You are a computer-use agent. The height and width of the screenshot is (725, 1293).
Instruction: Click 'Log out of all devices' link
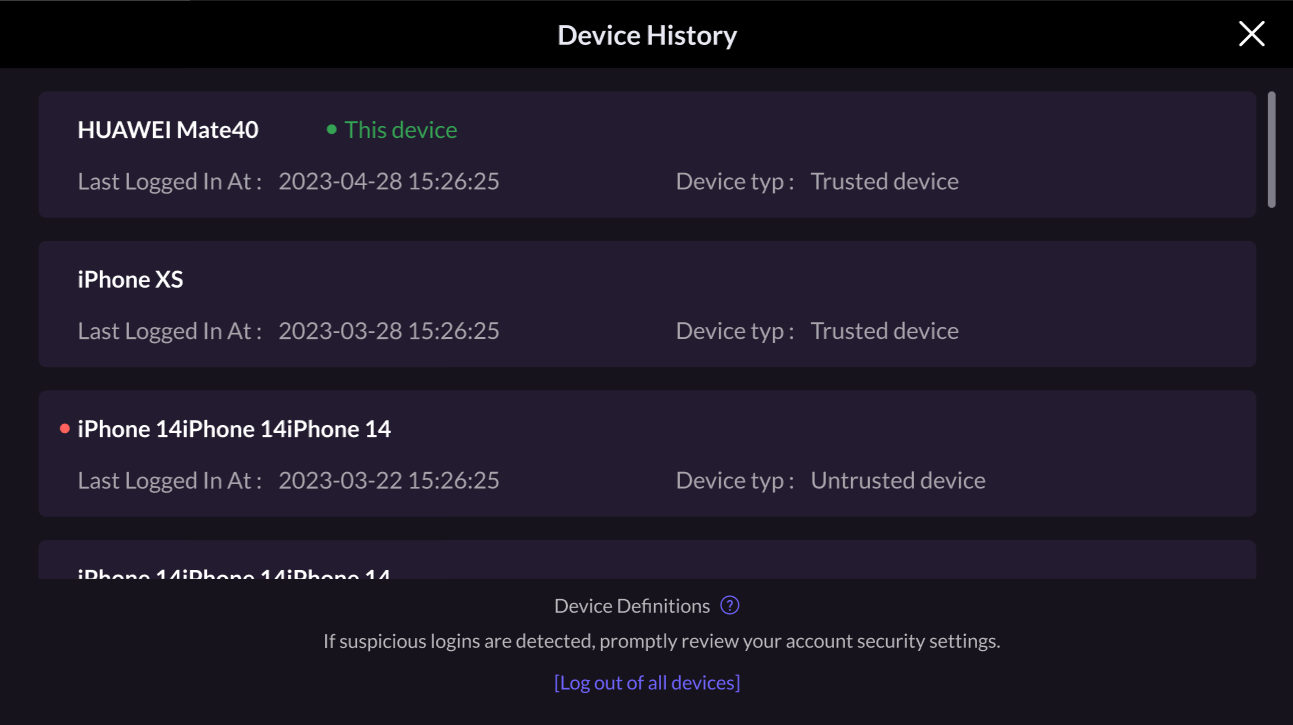[646, 682]
